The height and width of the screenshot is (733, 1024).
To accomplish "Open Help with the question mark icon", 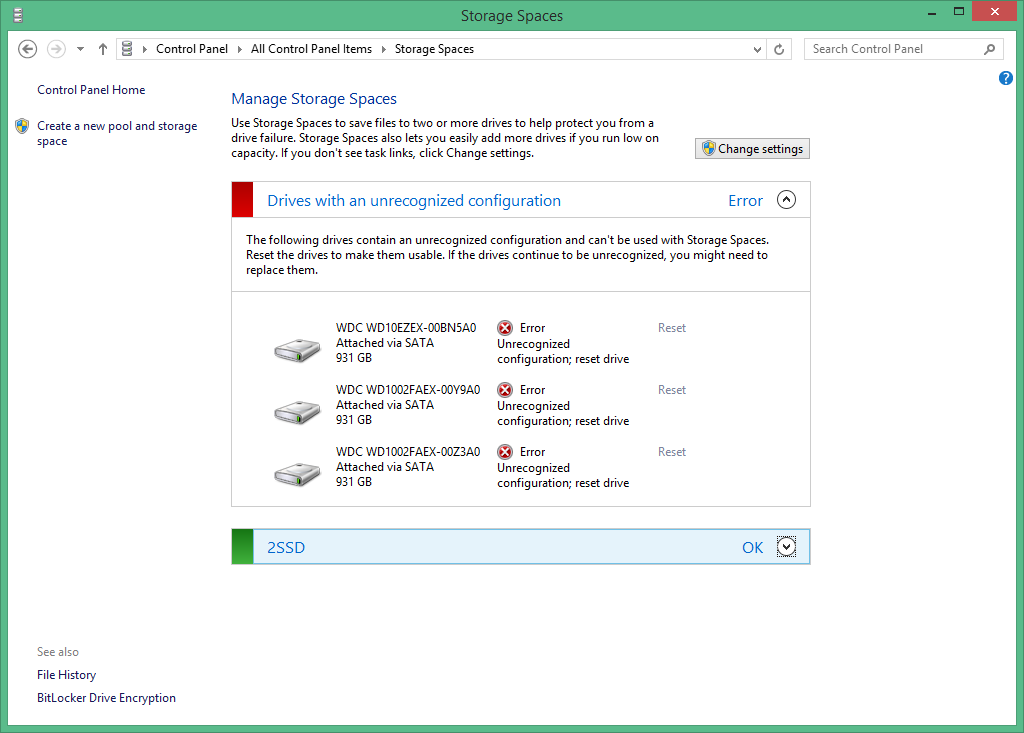I will (1006, 78).
